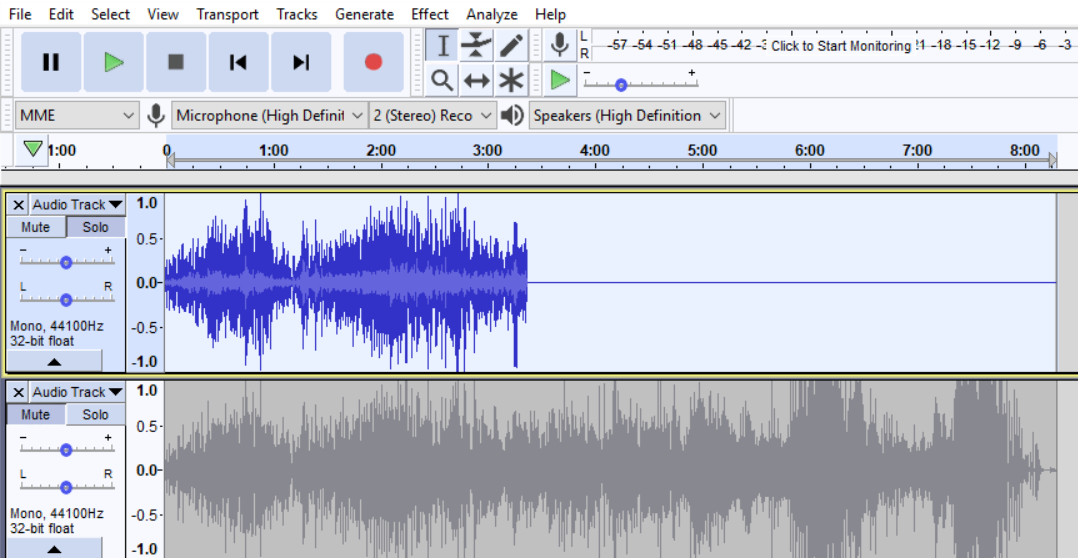
Task: Open the second Audio Track name dropdown
Action: 78,392
